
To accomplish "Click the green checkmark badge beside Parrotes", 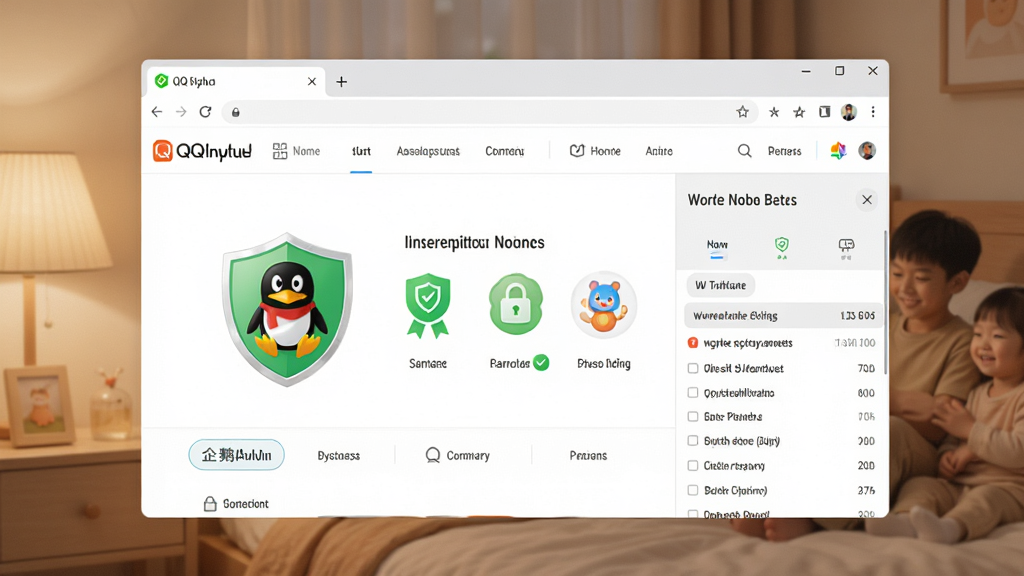I will click(x=541, y=362).
